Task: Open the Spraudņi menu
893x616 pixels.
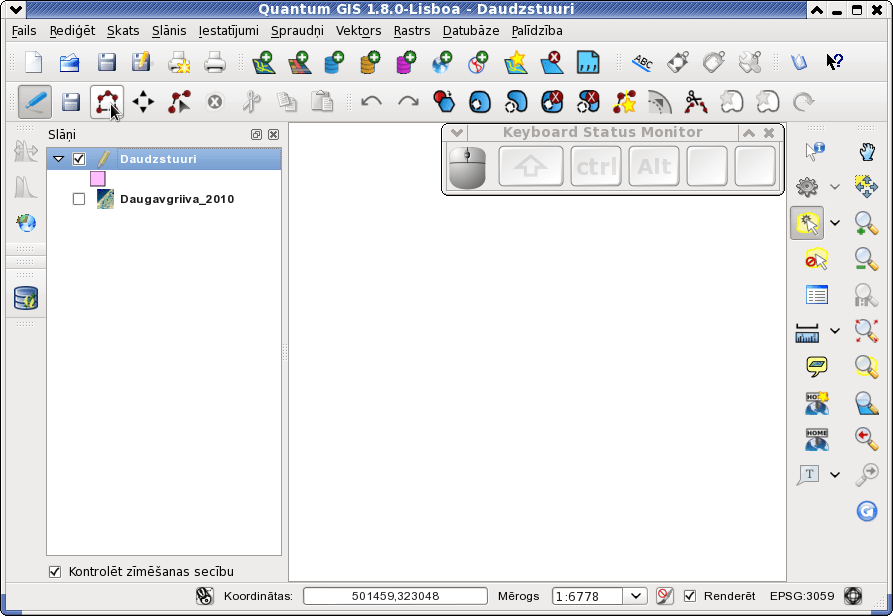Action: [x=297, y=31]
